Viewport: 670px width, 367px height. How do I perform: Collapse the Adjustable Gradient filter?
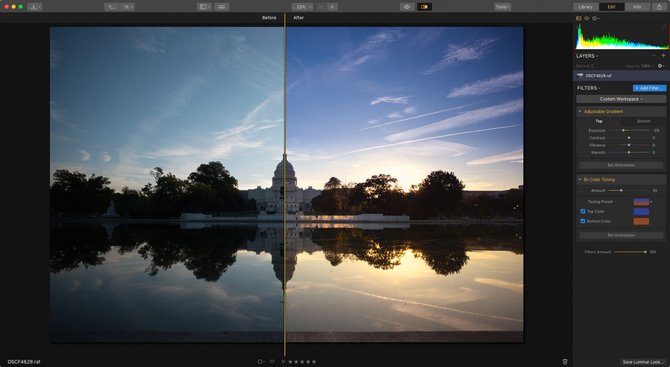[580, 112]
